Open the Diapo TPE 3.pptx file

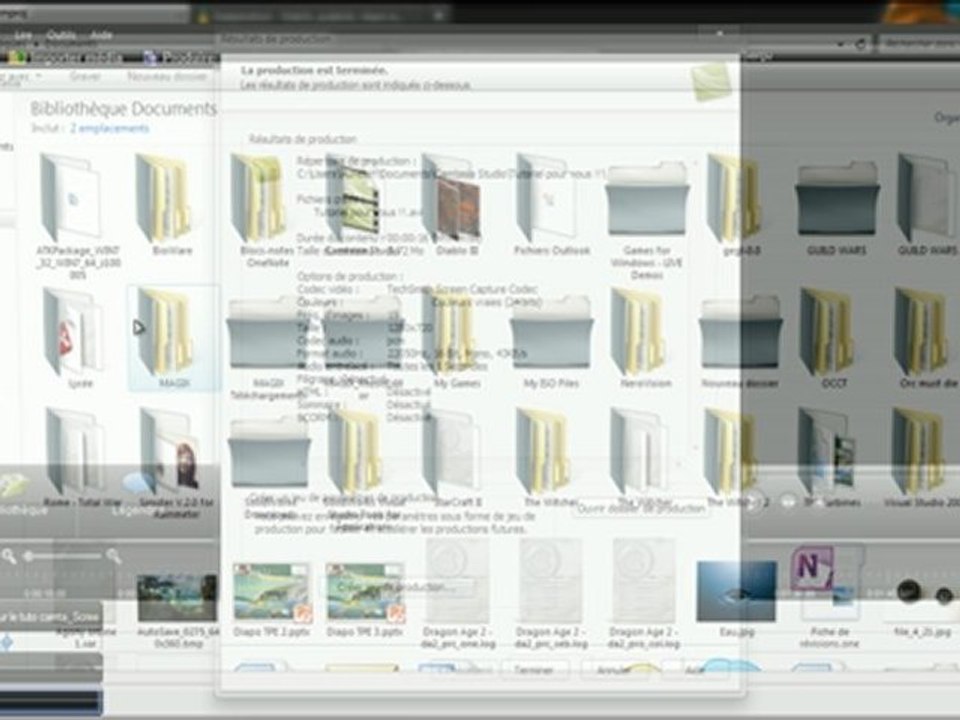pyautogui.click(x=365, y=599)
